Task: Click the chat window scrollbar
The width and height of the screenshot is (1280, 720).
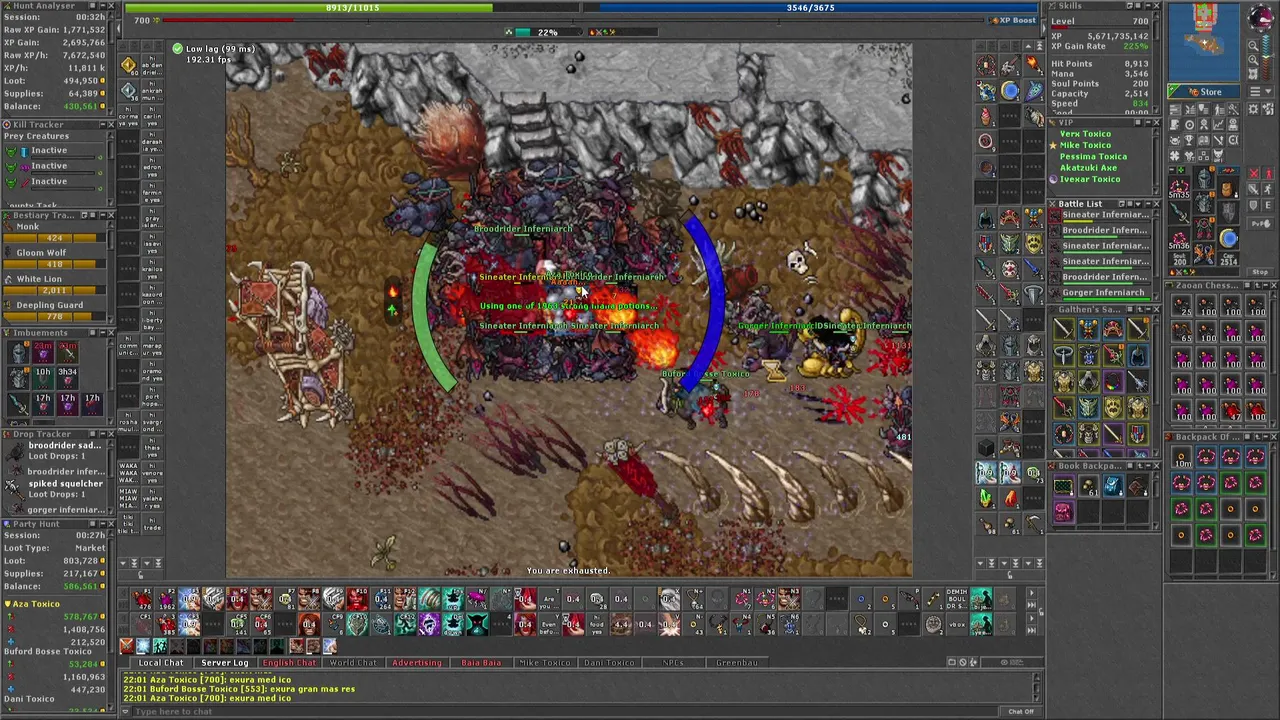Action: [x=1035, y=686]
